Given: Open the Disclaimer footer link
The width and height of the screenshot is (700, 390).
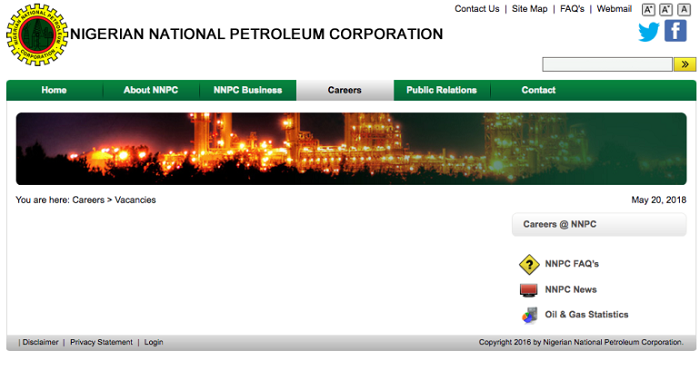Looking at the screenshot, I should [x=41, y=342].
